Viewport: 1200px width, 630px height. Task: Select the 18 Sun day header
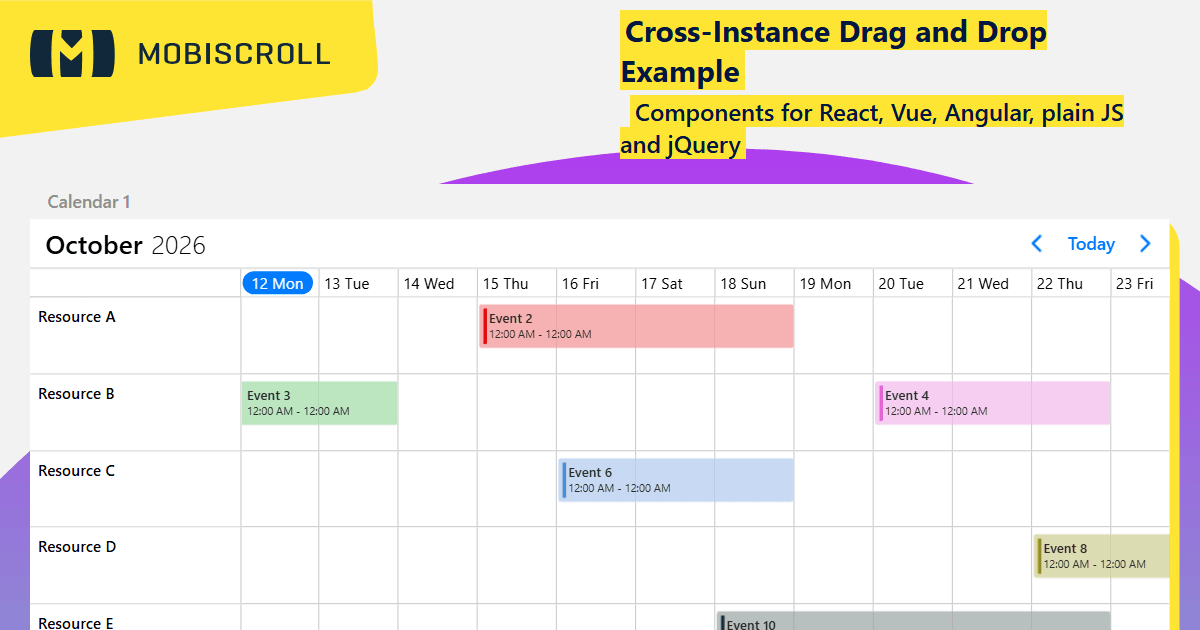point(742,284)
